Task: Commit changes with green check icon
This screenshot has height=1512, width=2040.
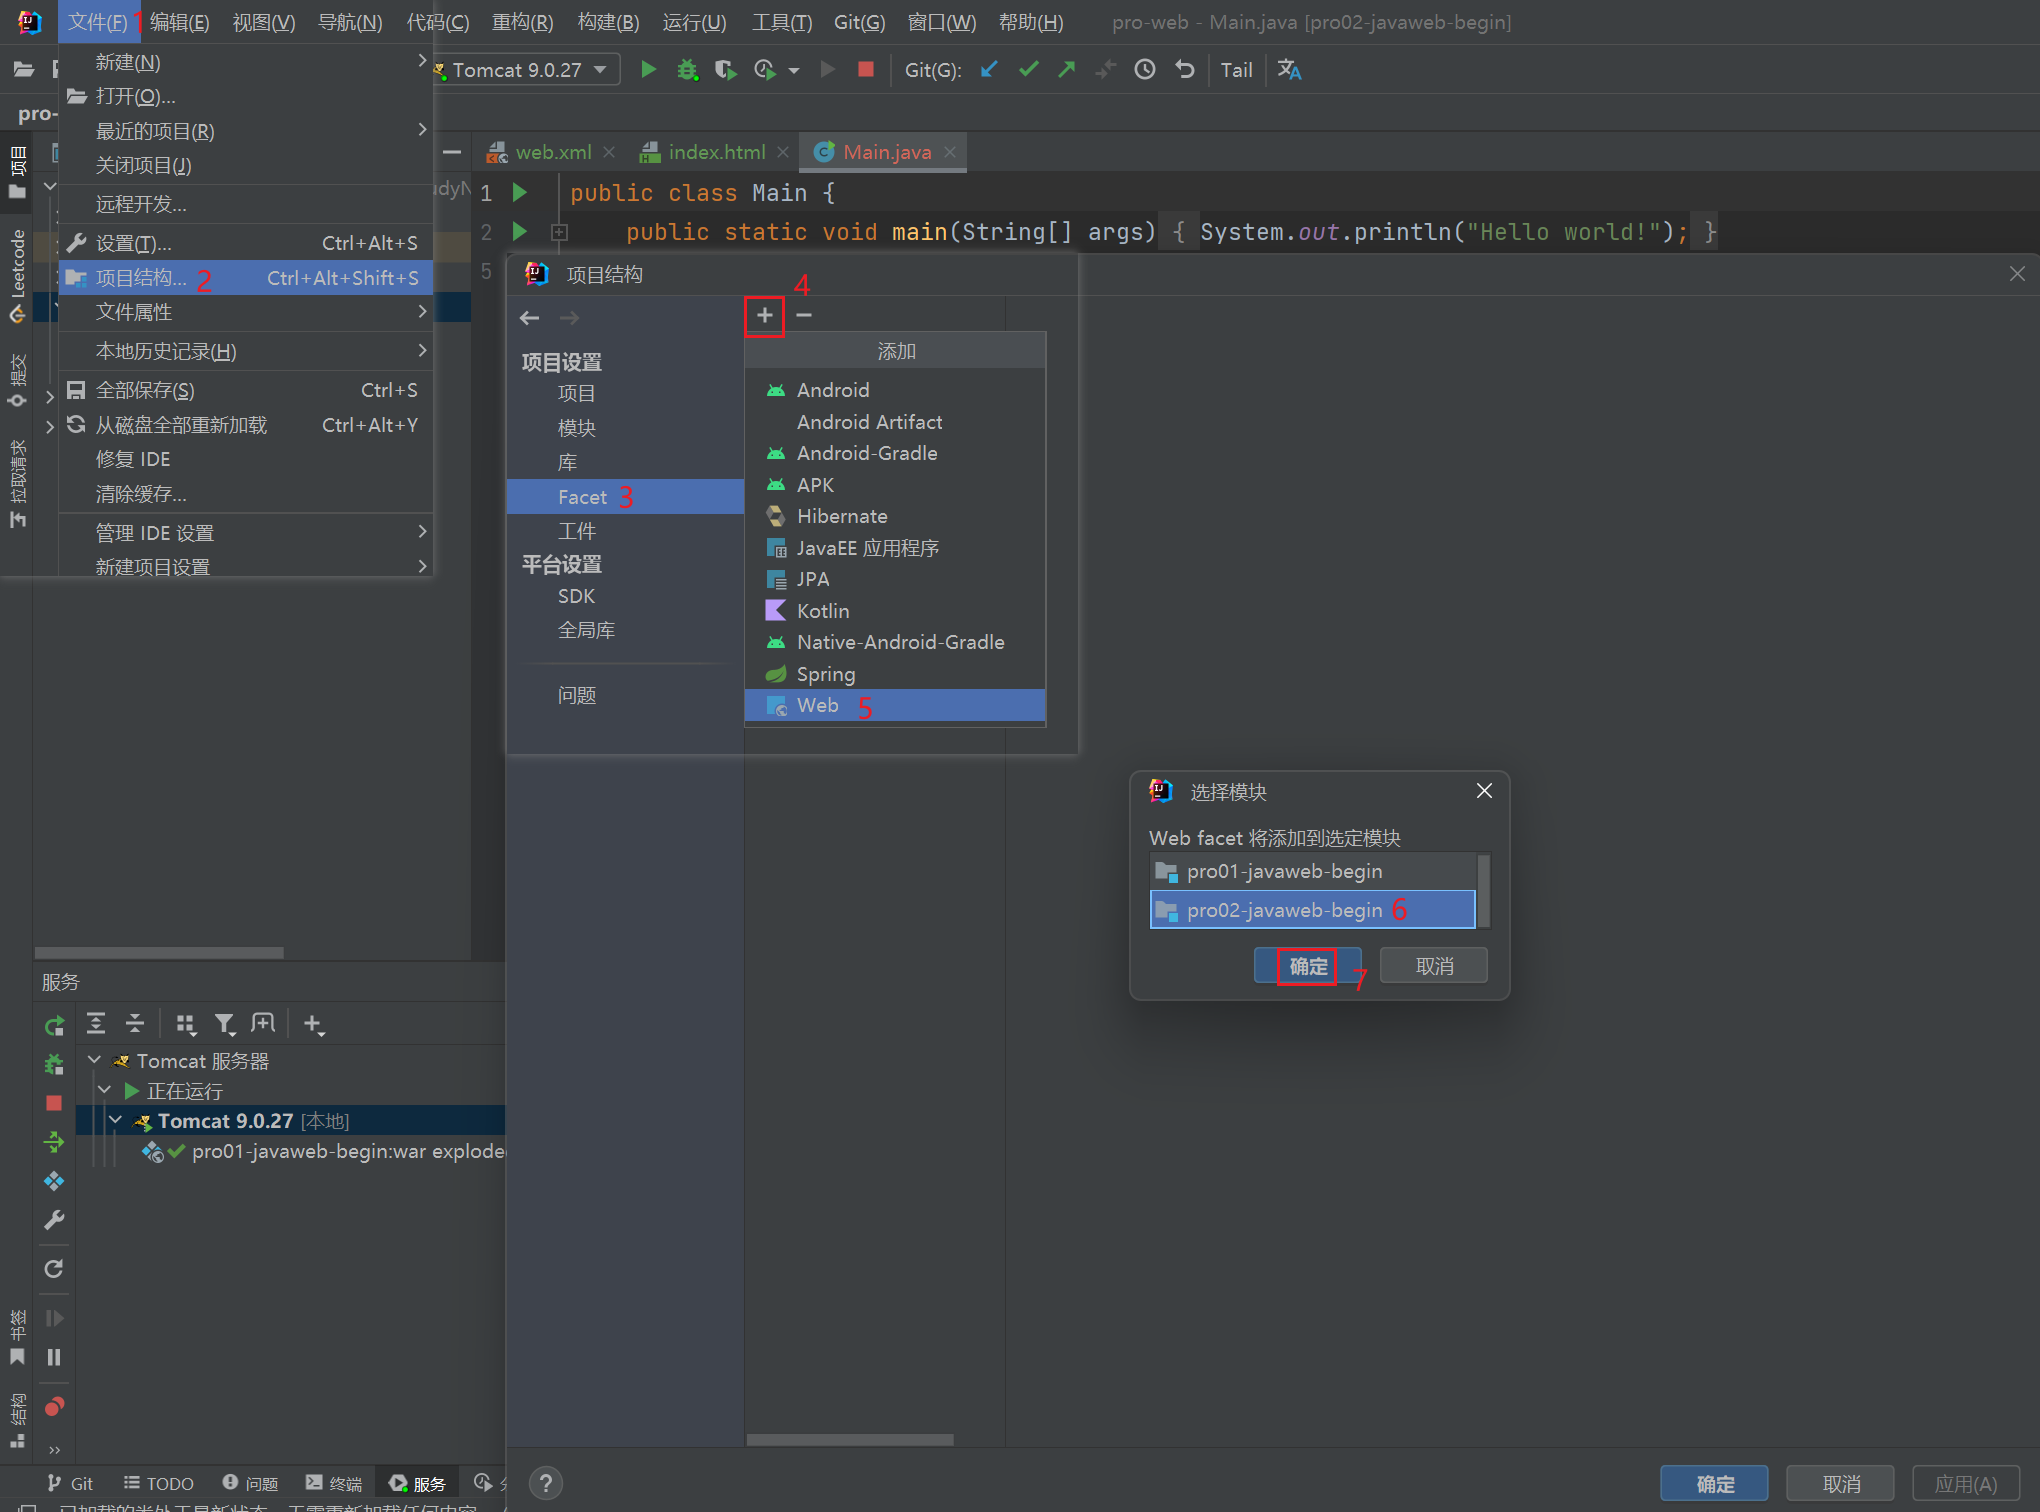Action: pos(1028,70)
